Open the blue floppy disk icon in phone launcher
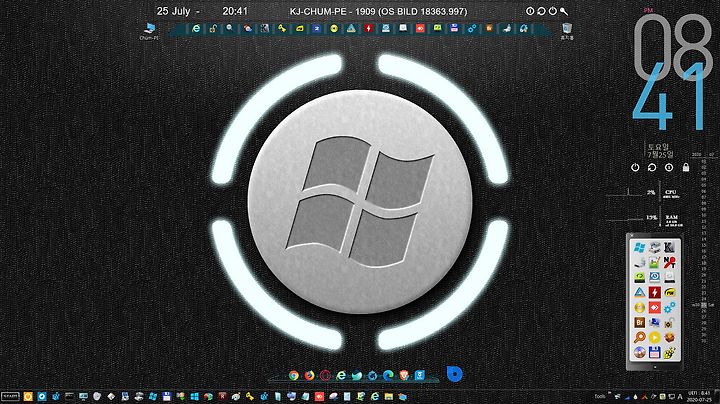720x404 pixels. 655,353
